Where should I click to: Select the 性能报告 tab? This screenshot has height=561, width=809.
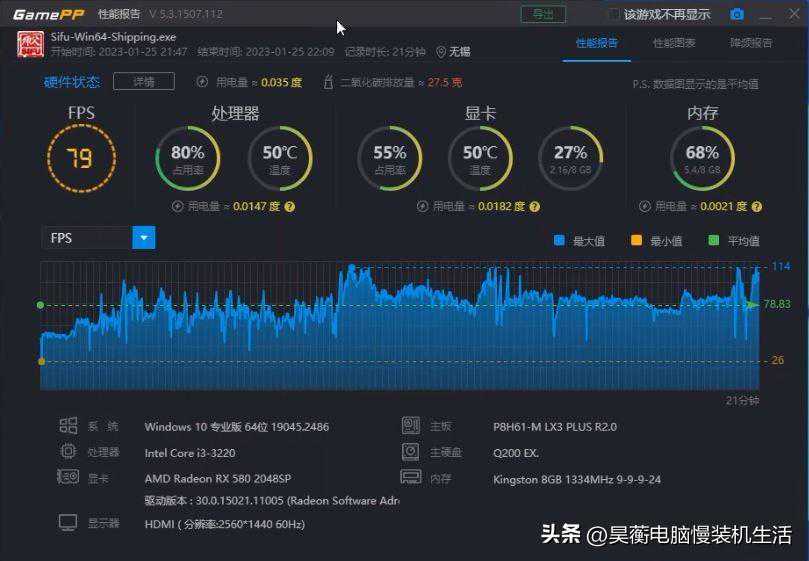(597, 43)
